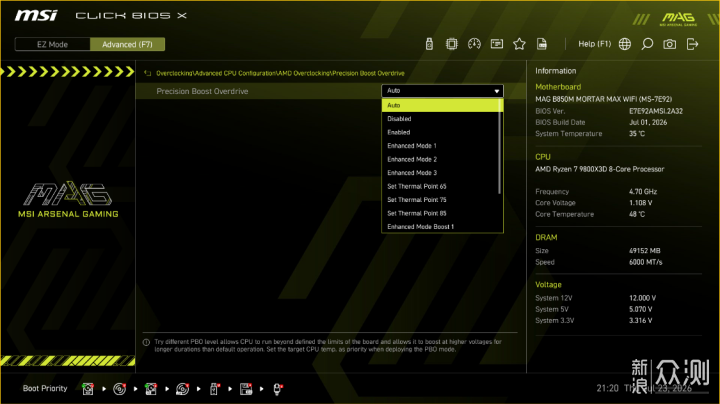Change language with the globe icon
This screenshot has height=404, width=720.
pyautogui.click(x=624, y=44)
